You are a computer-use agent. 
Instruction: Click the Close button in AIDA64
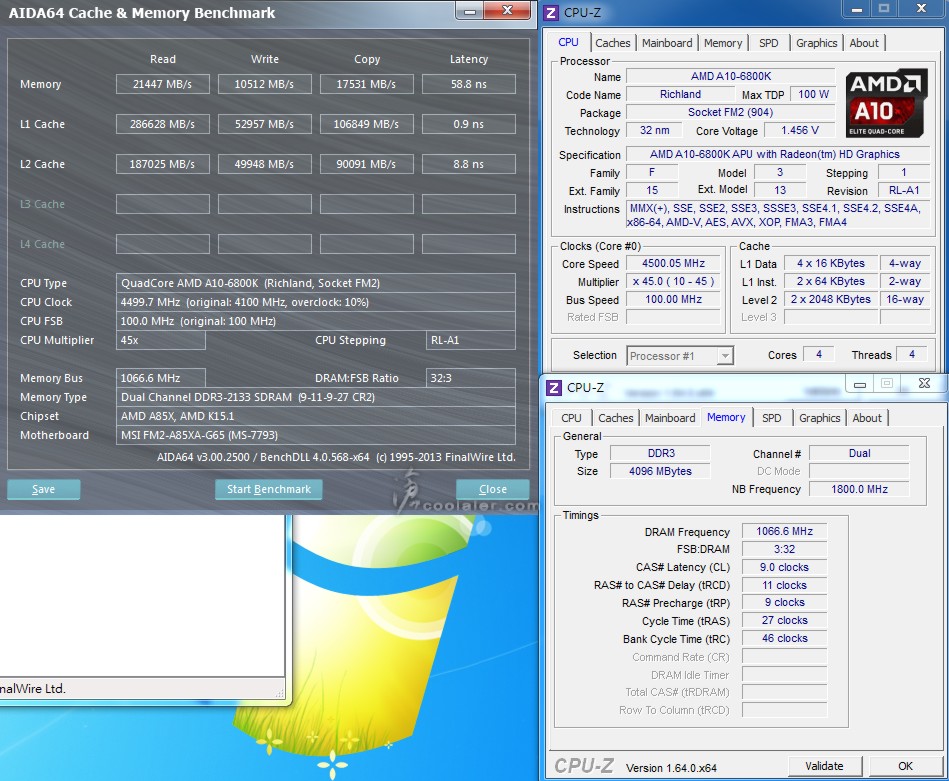pos(493,489)
